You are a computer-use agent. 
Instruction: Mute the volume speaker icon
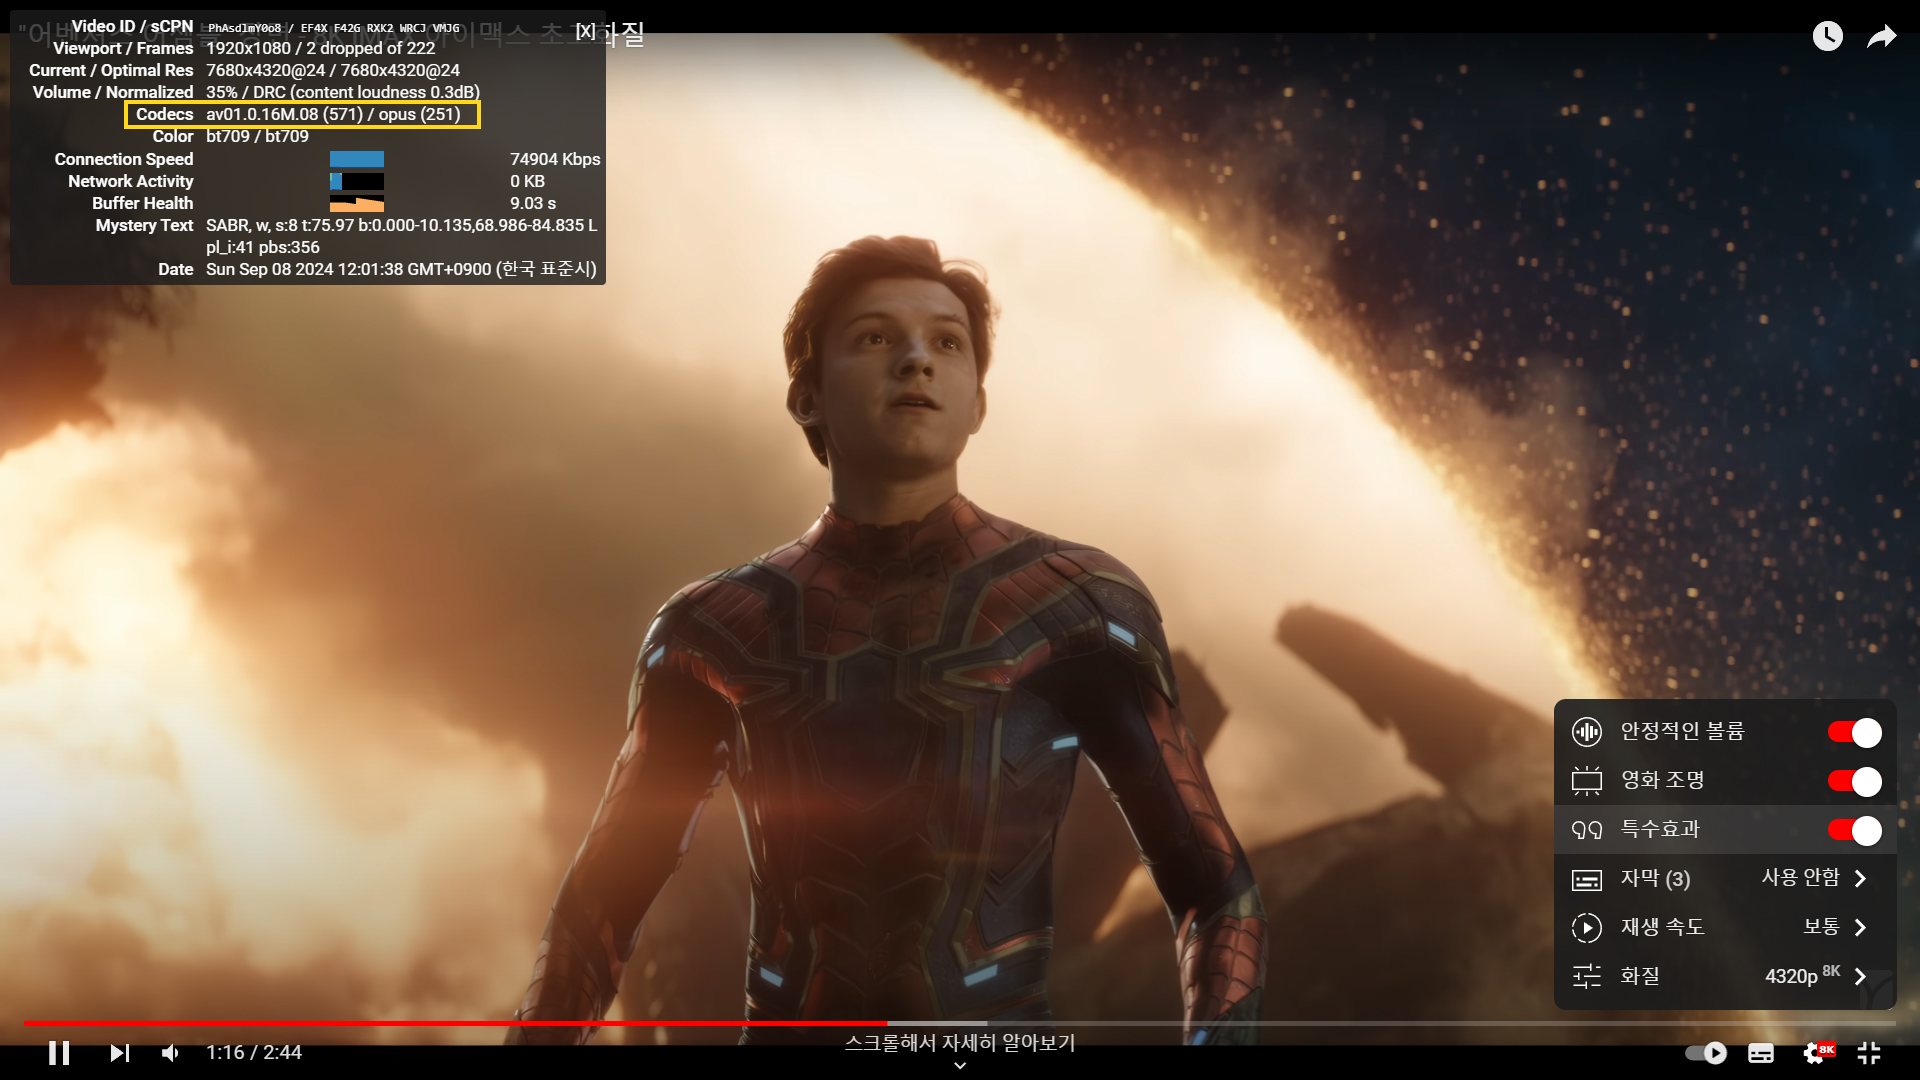(x=171, y=1053)
